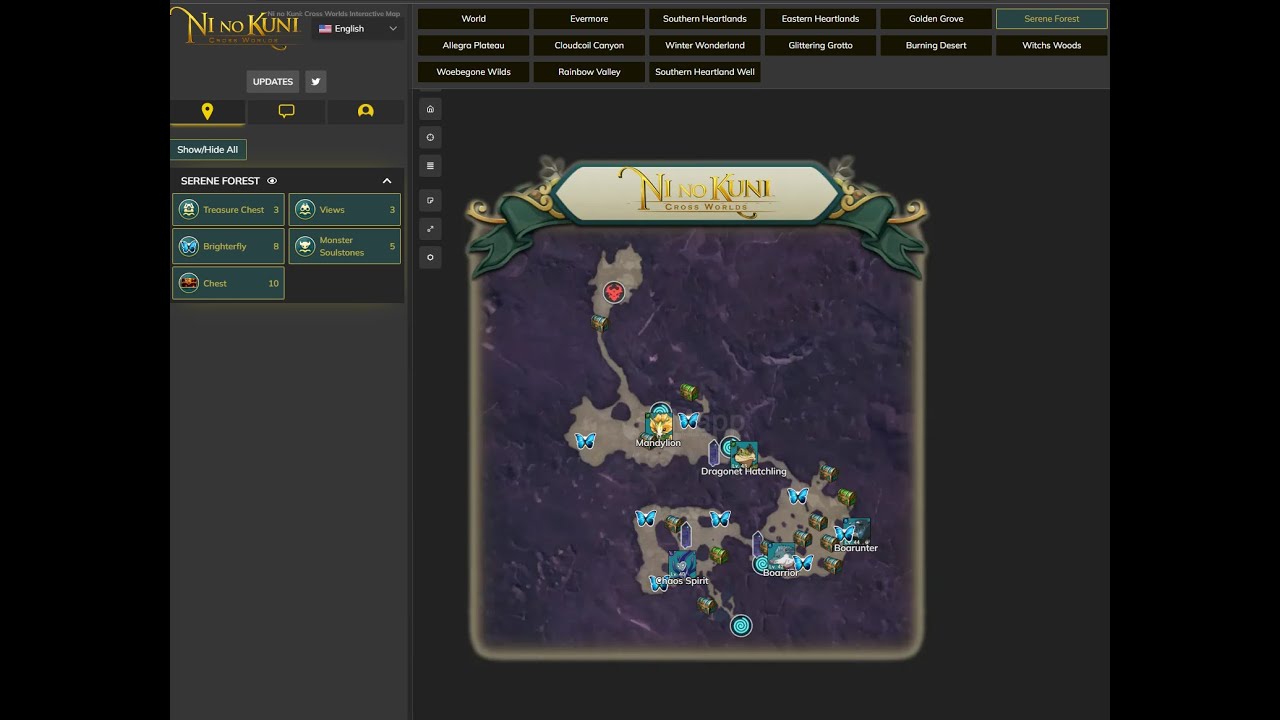Click the note icon on map toolbar
1280x720 pixels.
coord(430,199)
